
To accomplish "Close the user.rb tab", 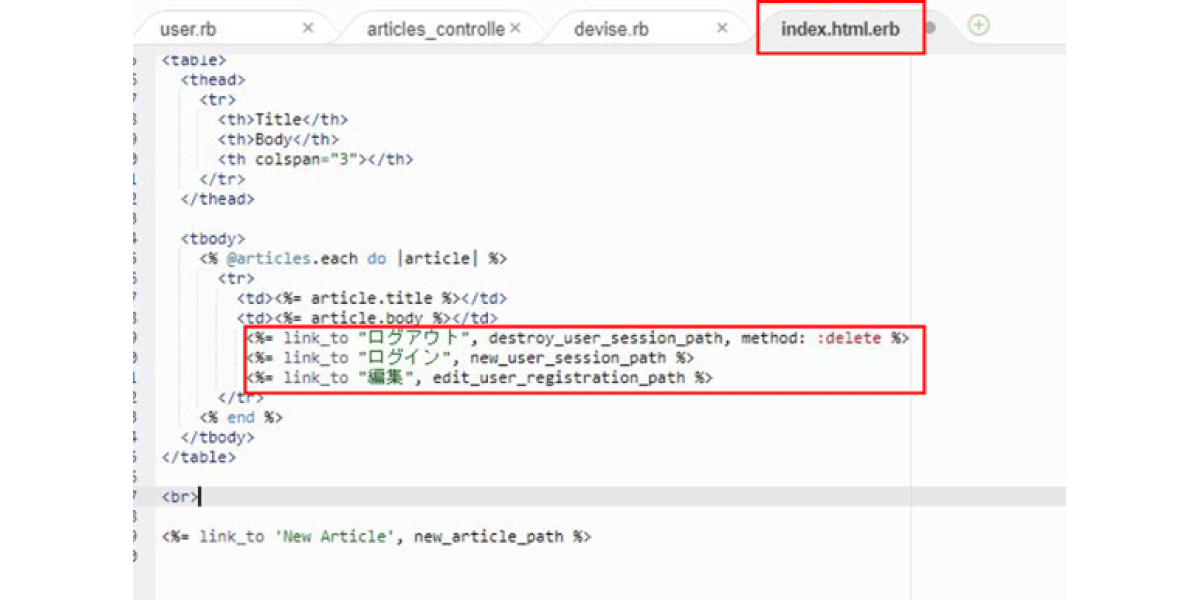I will point(308,28).
